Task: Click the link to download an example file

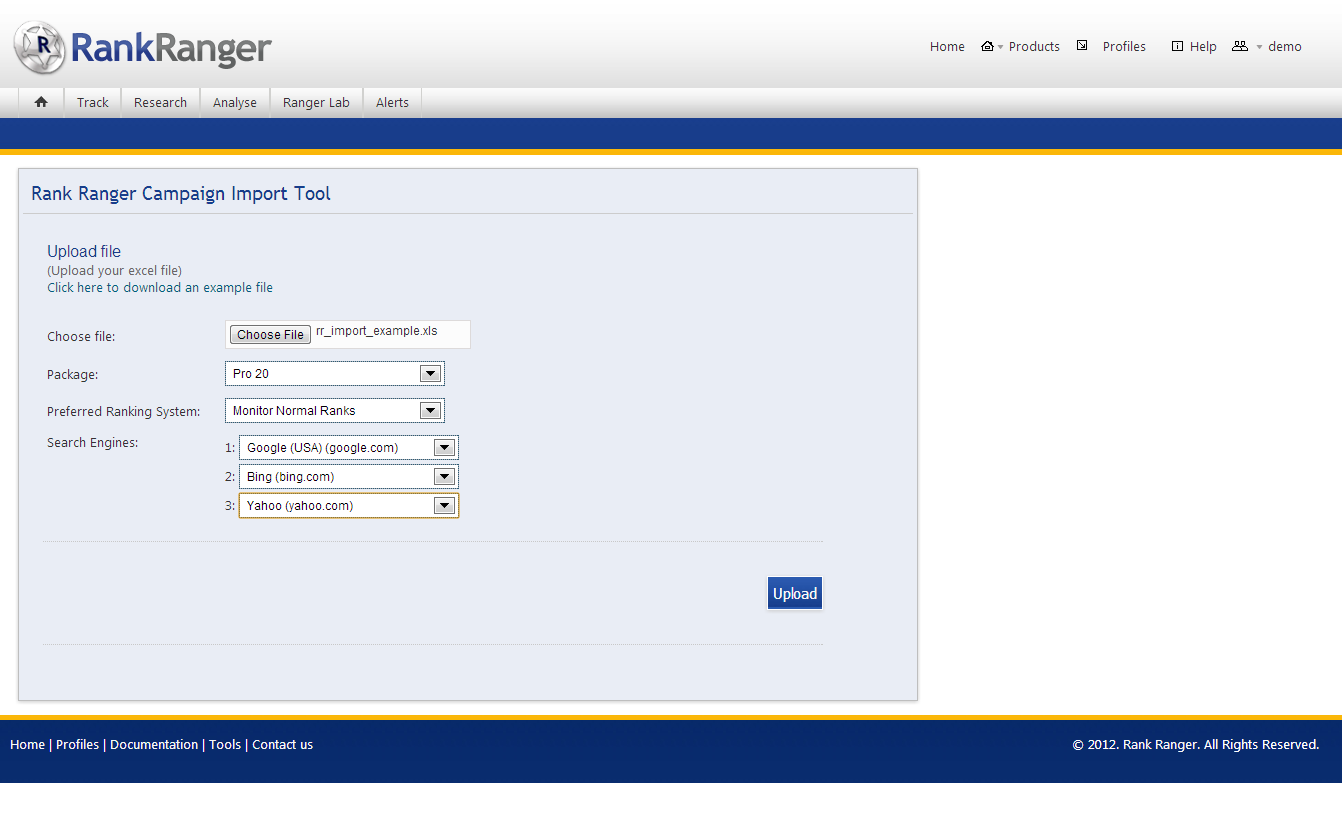Action: 160,288
